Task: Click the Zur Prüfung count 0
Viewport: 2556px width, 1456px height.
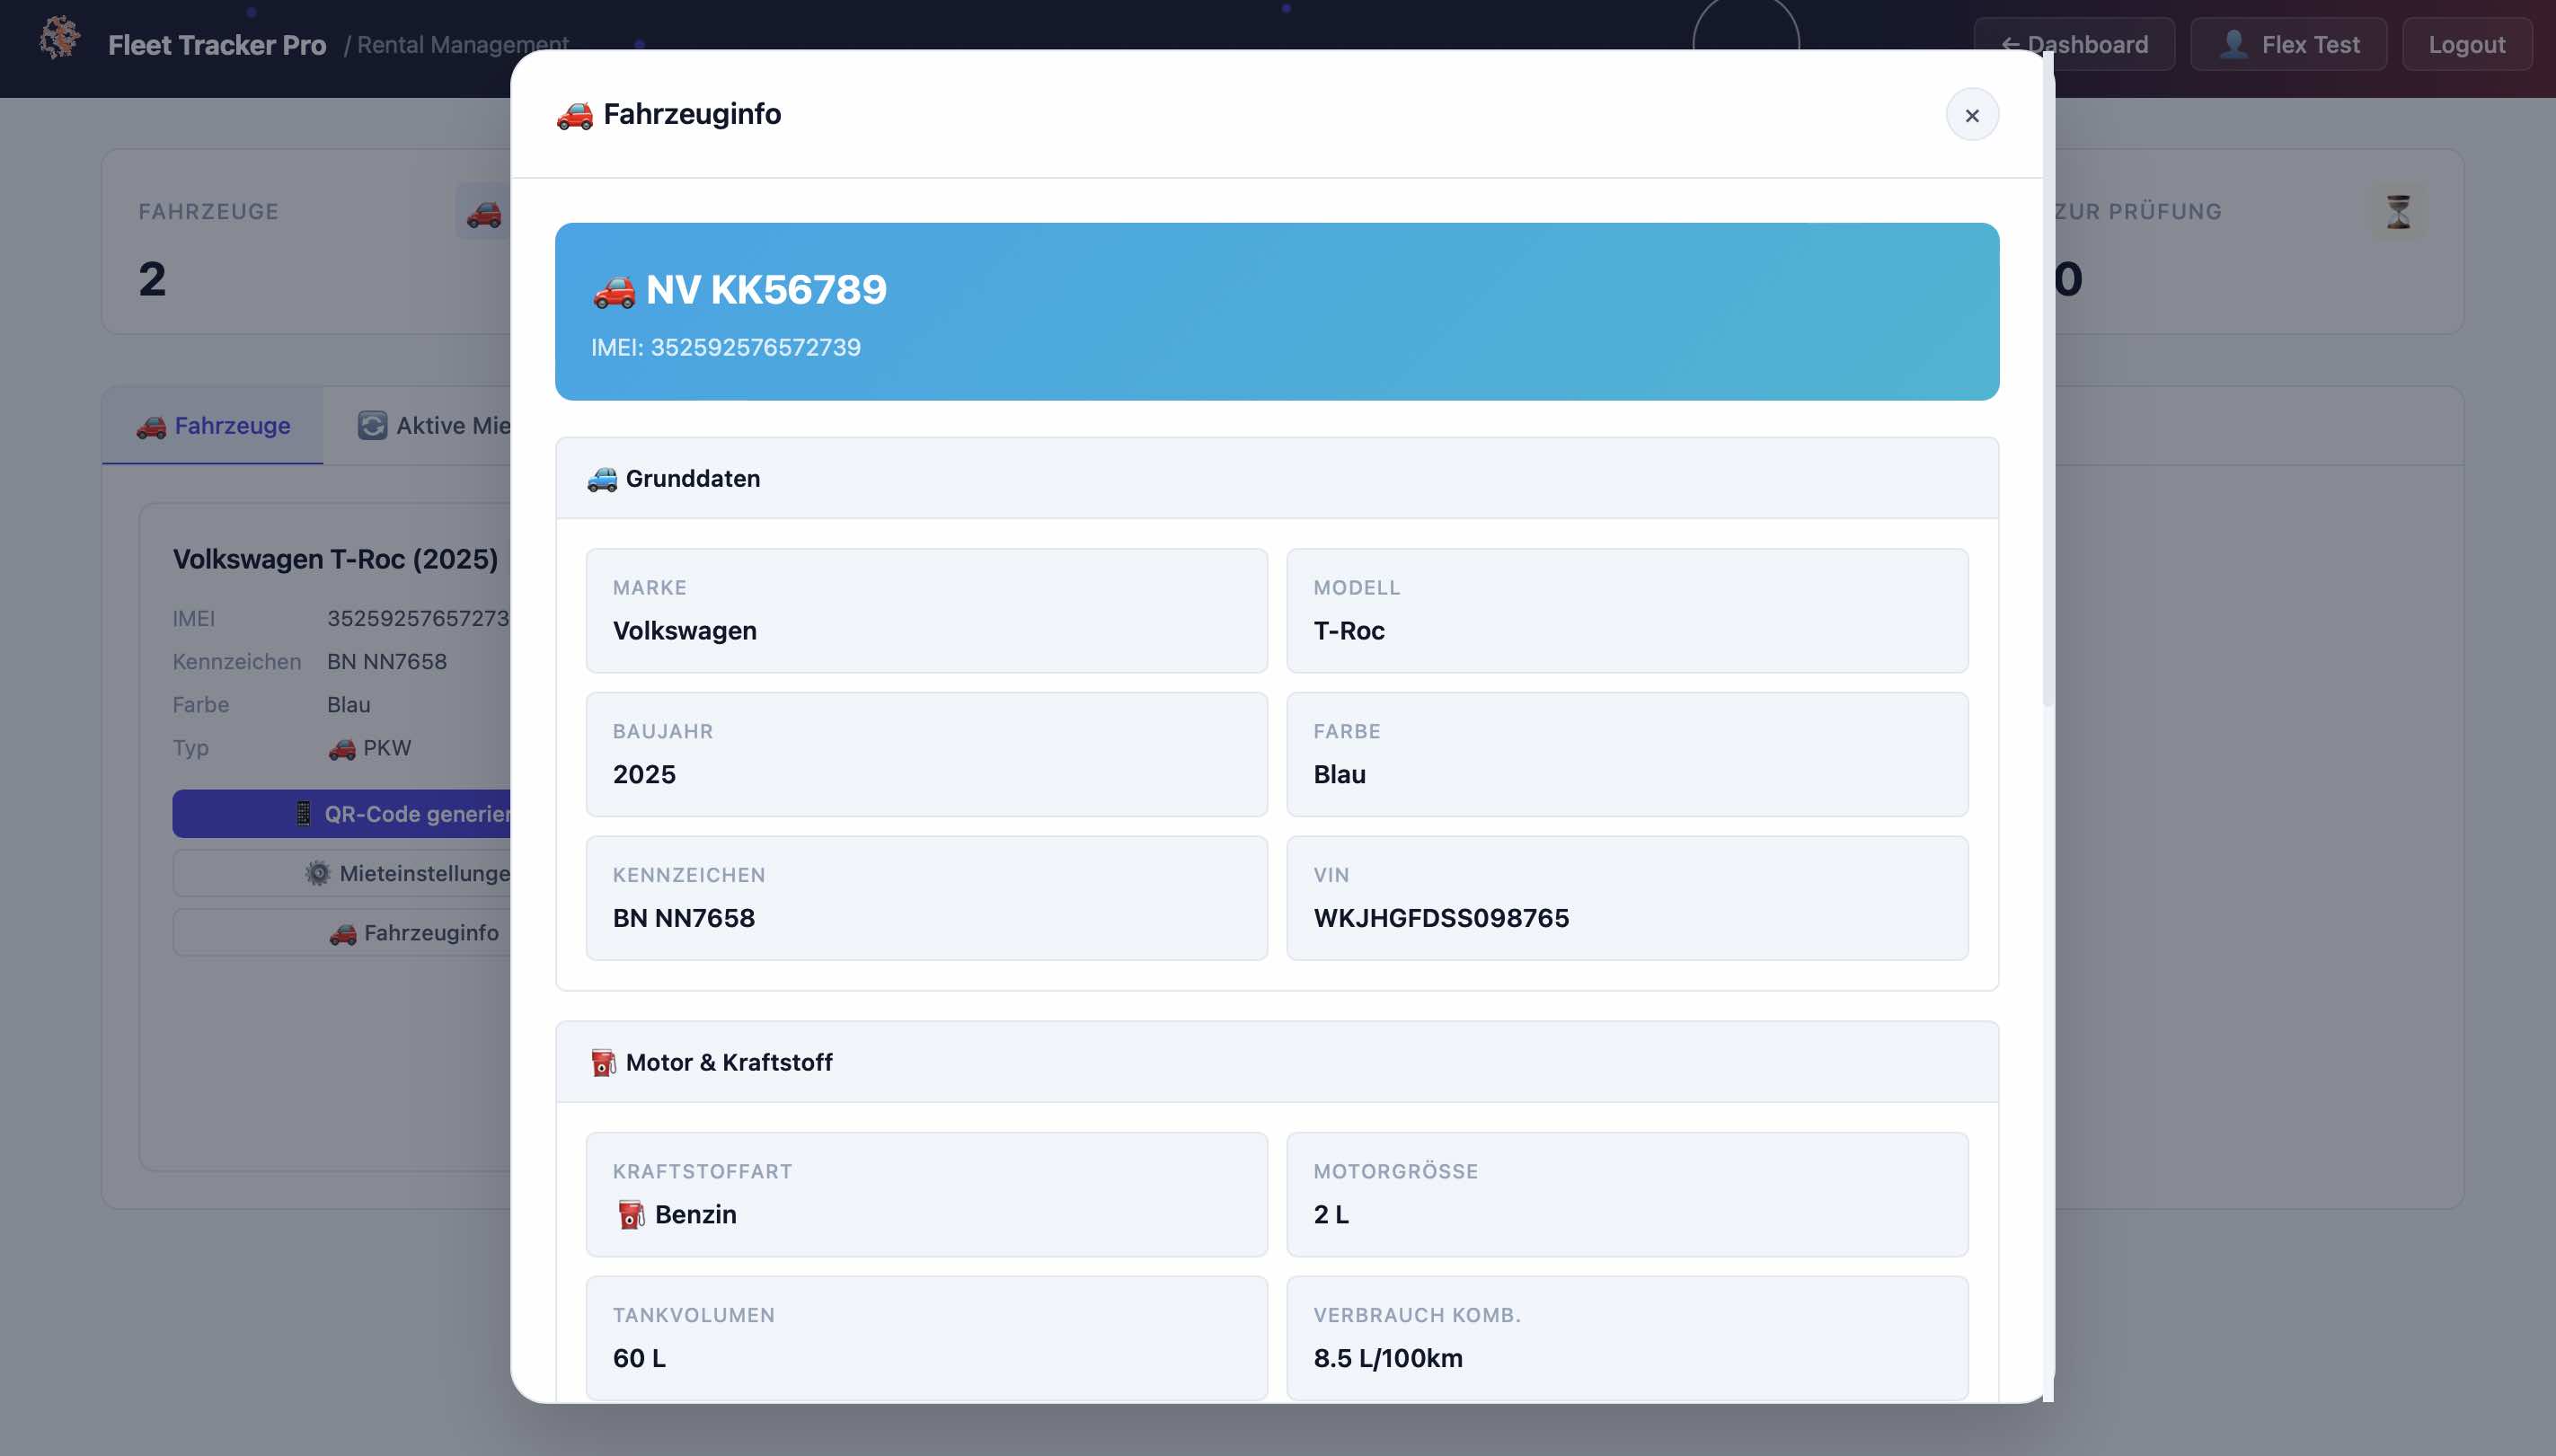Action: [x=2068, y=279]
